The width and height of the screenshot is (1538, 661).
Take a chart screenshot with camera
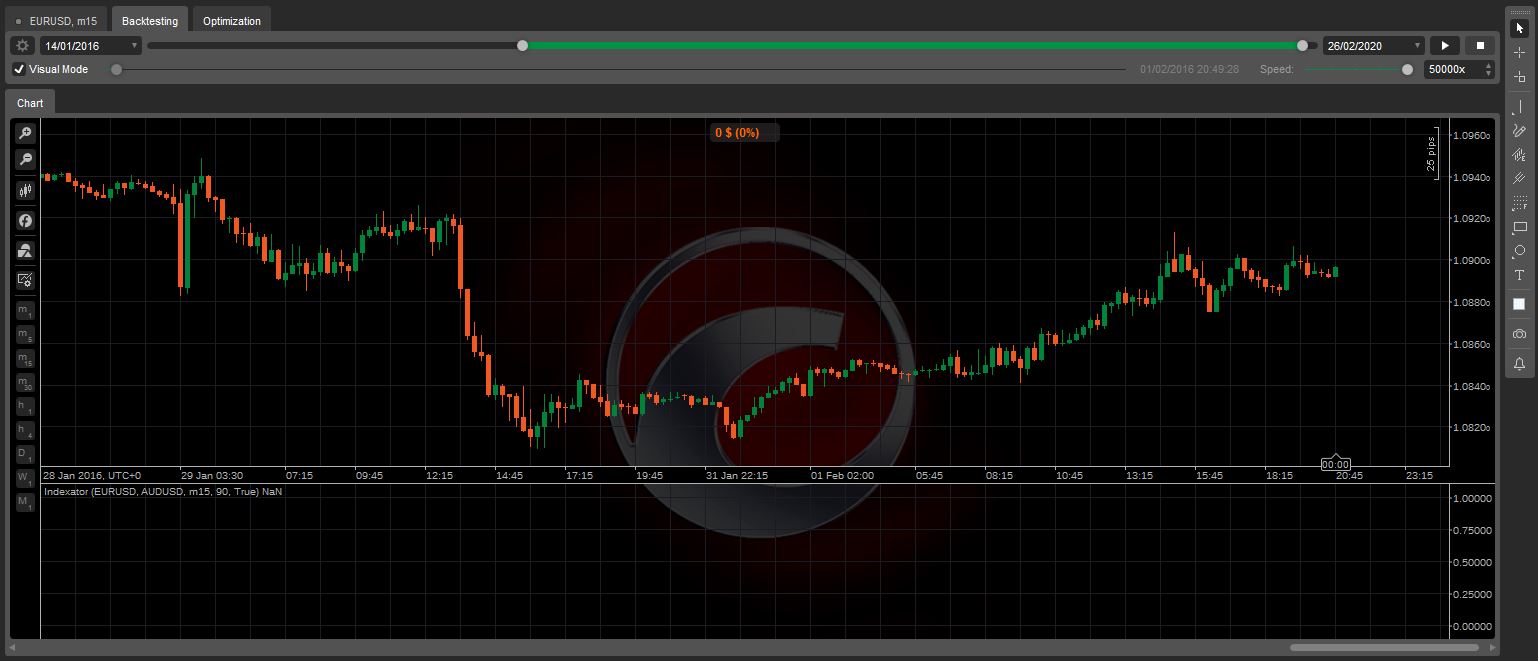pyautogui.click(x=1519, y=334)
